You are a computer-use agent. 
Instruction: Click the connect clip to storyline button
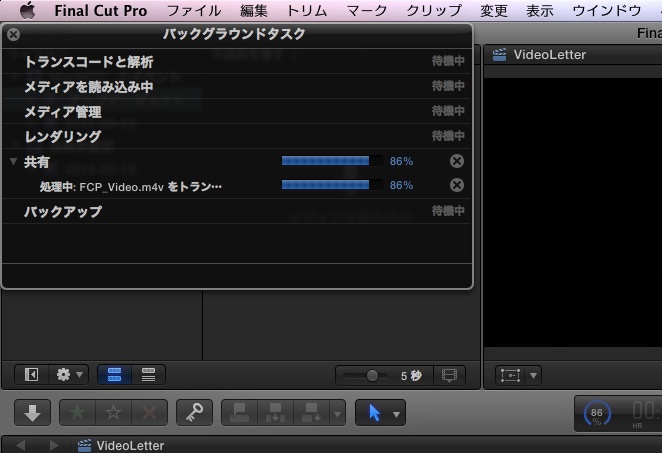tap(239, 412)
